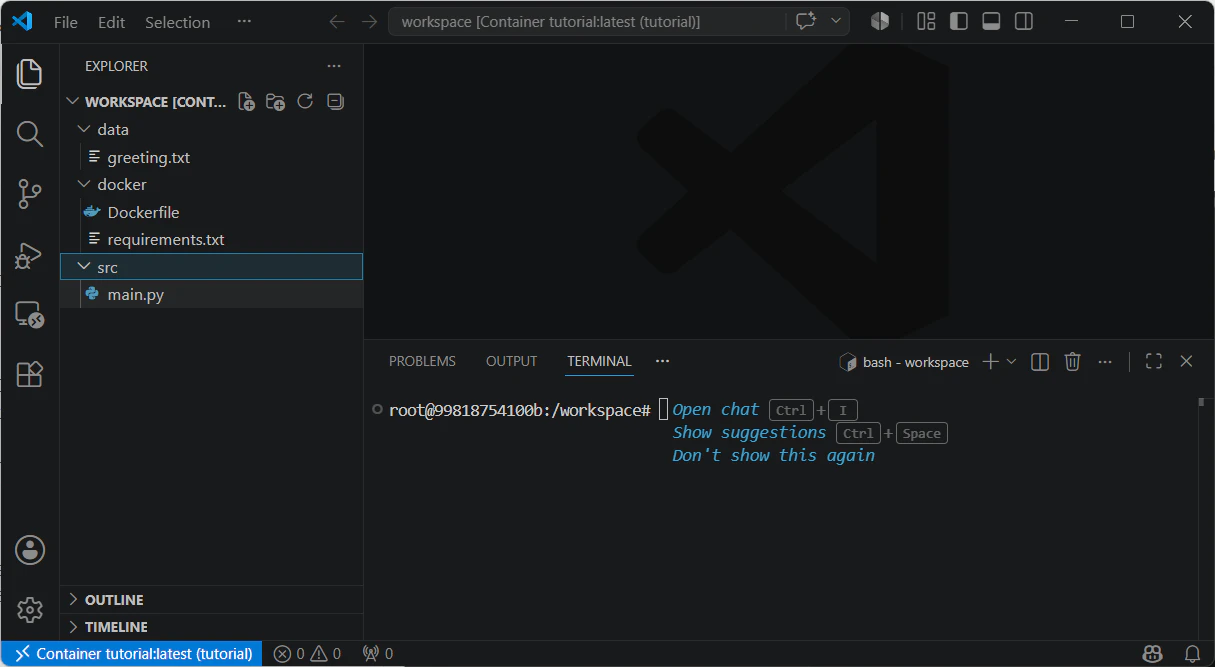
Task: Open the Search view in activity bar
Action: 30,134
